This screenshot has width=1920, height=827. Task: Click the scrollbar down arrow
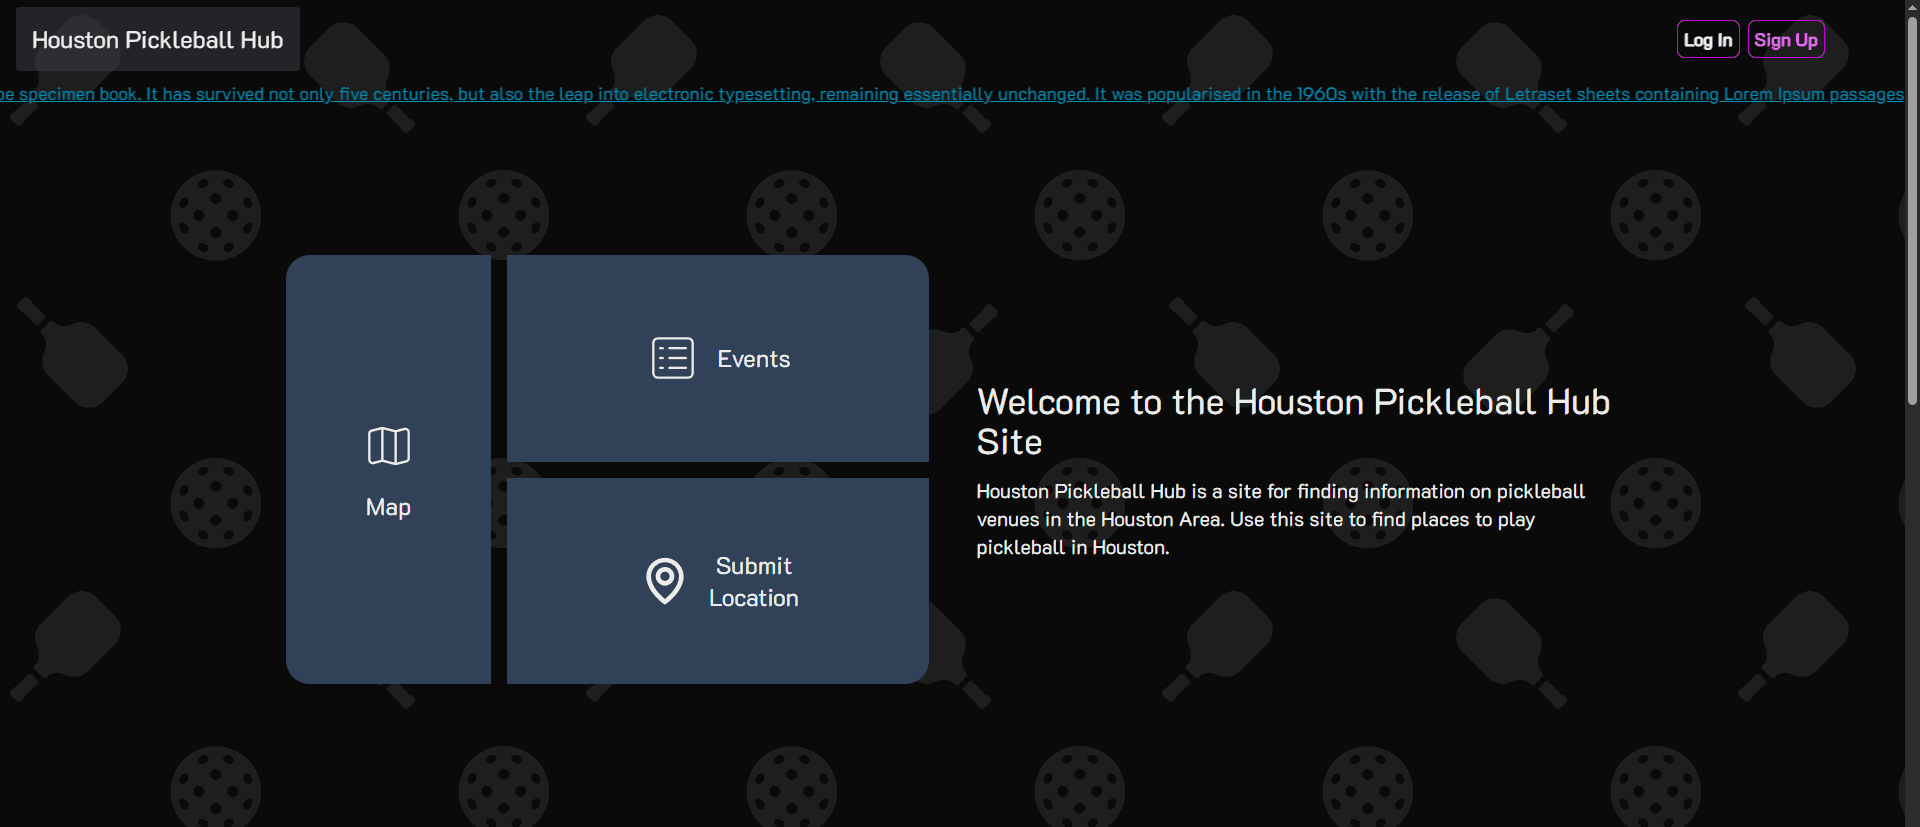pyautogui.click(x=1912, y=819)
